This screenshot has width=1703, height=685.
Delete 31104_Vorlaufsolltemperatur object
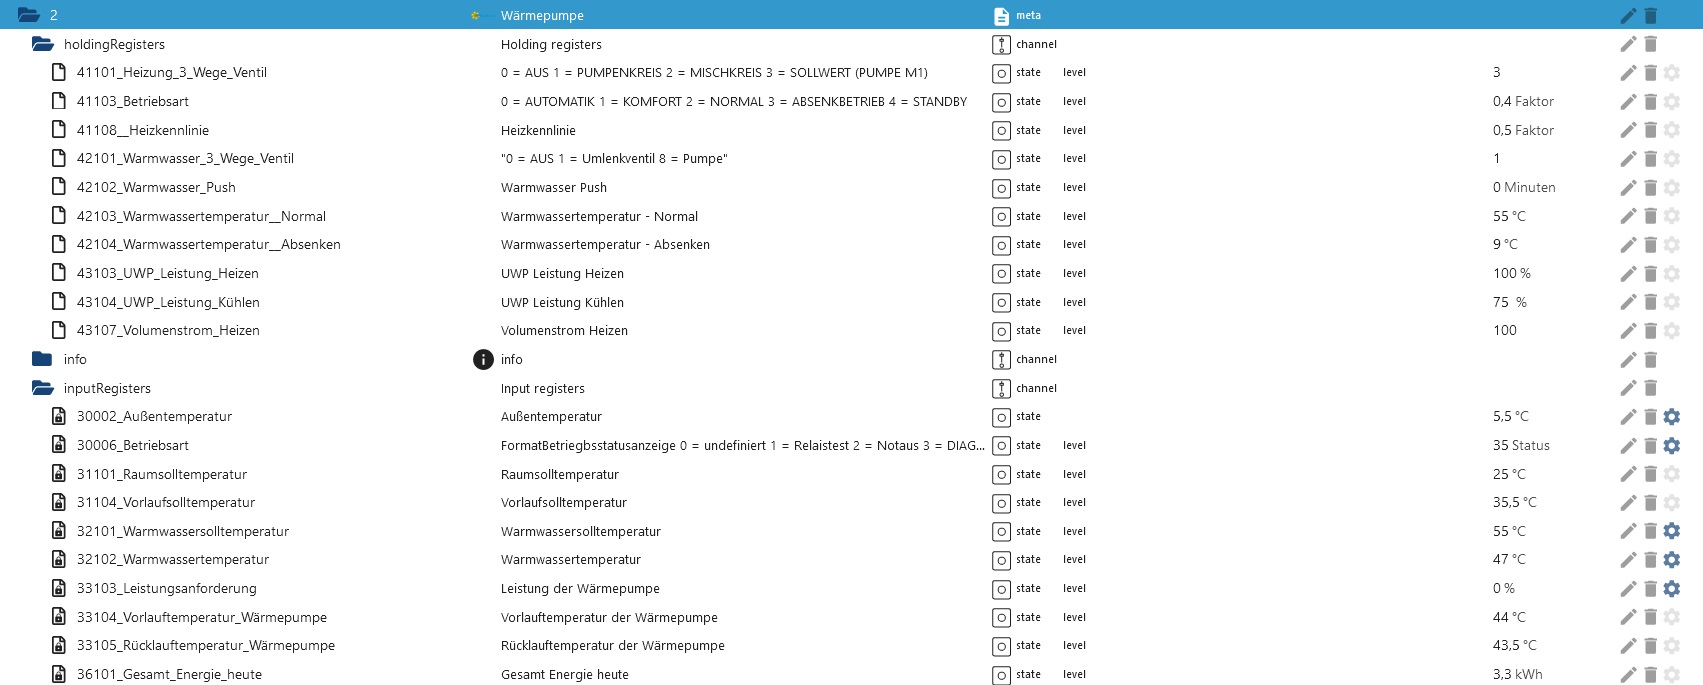(1651, 503)
